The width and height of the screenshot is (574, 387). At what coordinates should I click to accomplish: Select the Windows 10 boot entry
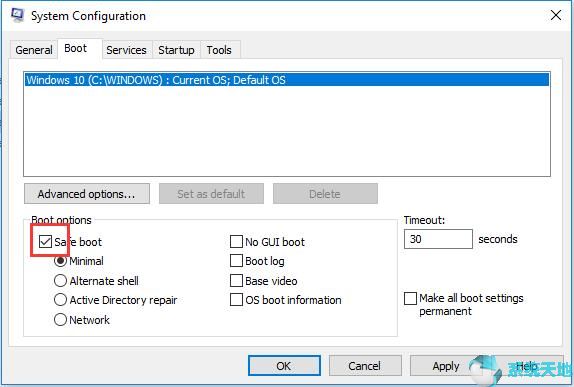tap(287, 80)
